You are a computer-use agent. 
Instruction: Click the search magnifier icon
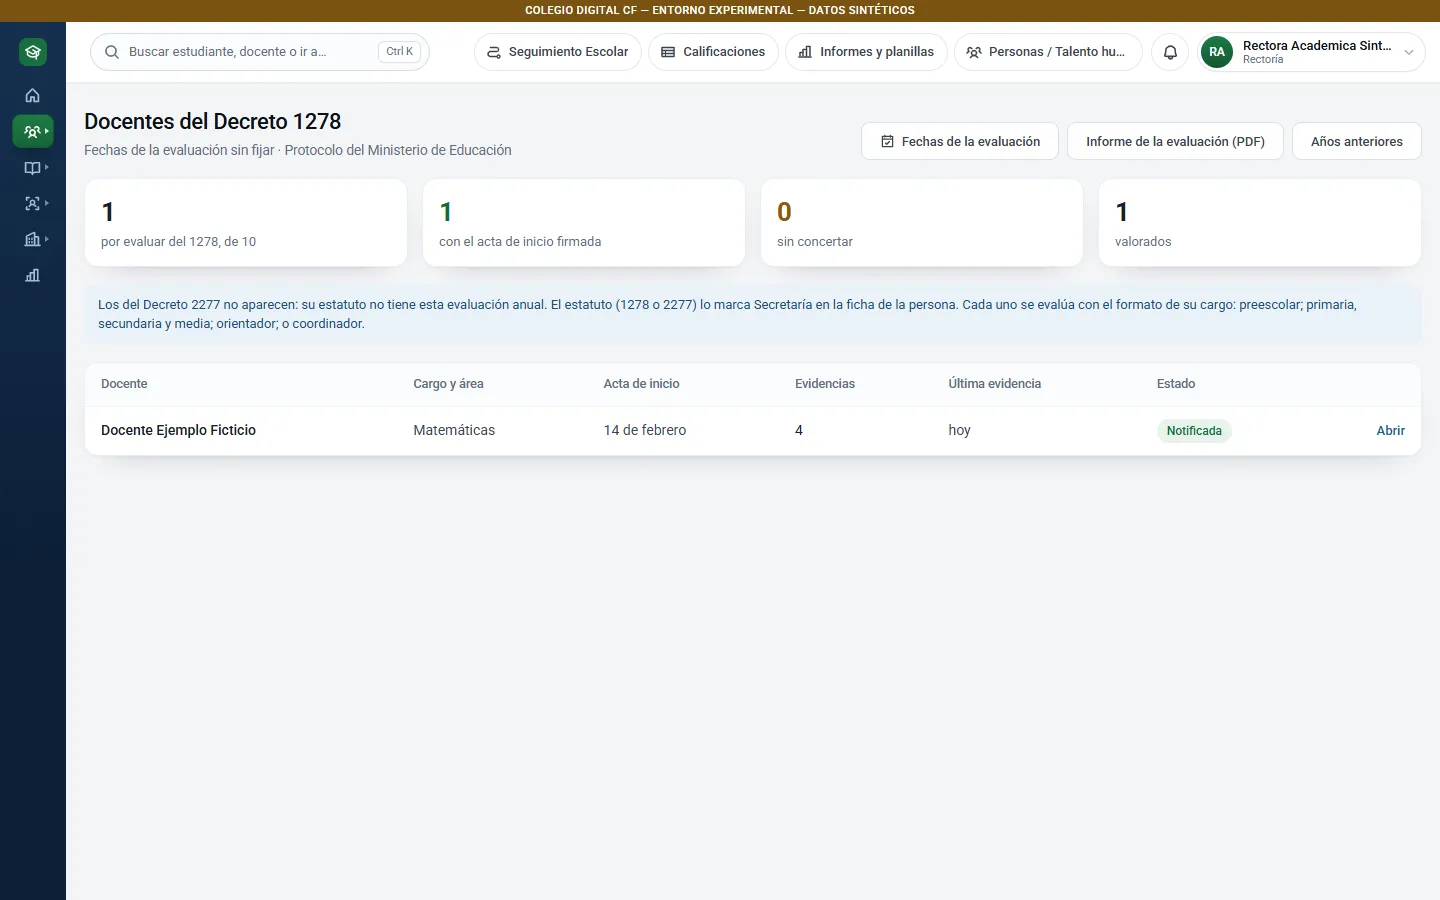tap(112, 52)
